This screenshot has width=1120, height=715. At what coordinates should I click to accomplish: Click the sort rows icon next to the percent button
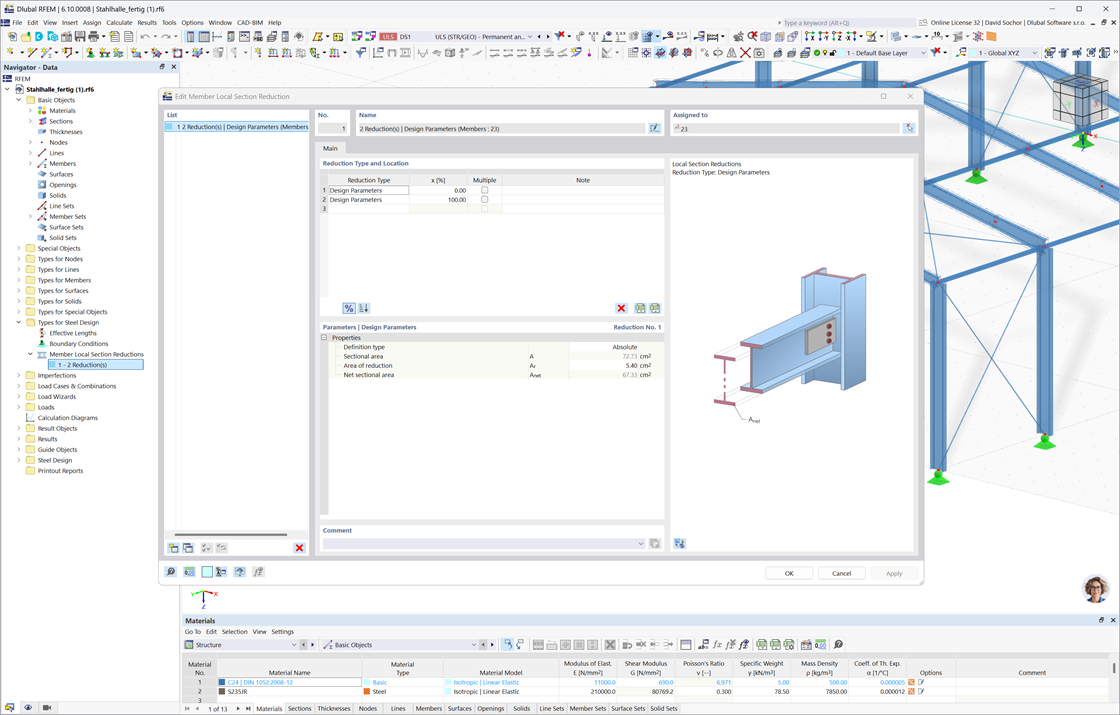(362, 307)
